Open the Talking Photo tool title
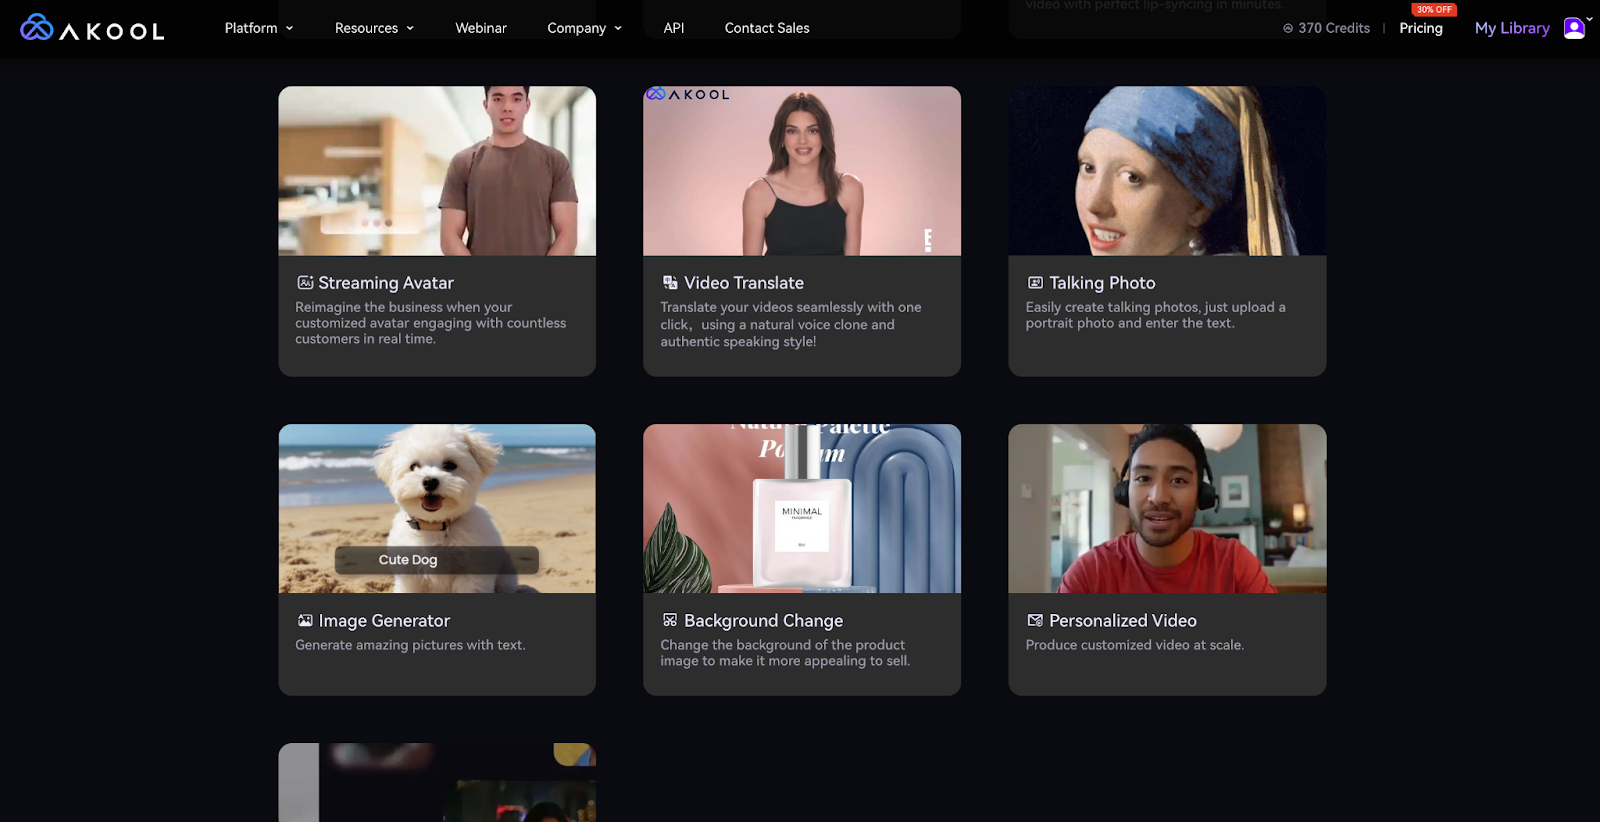The image size is (1600, 822). point(1102,283)
